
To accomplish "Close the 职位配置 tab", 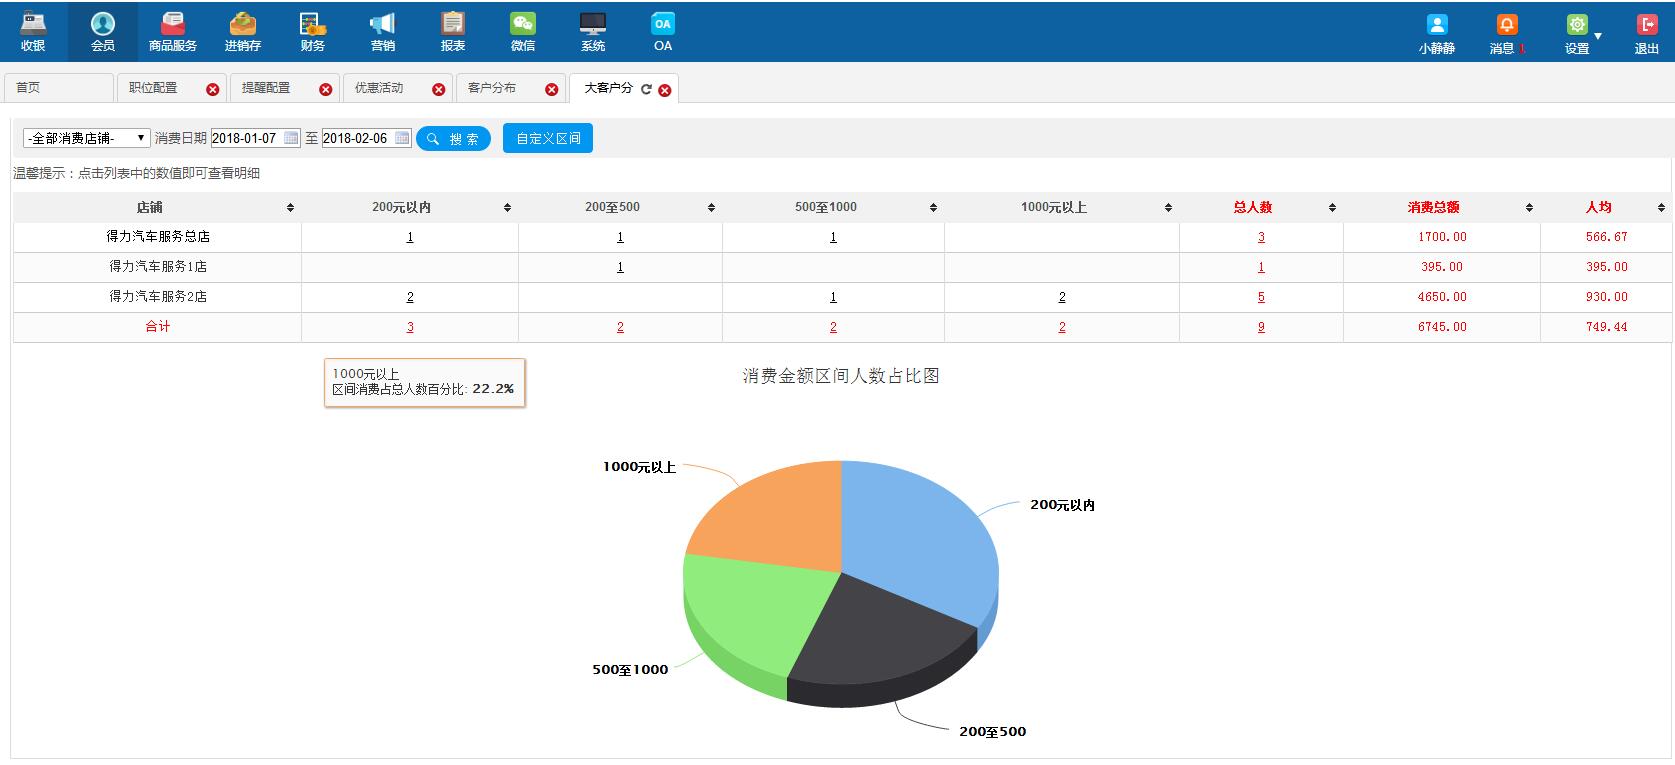I will [x=212, y=90].
